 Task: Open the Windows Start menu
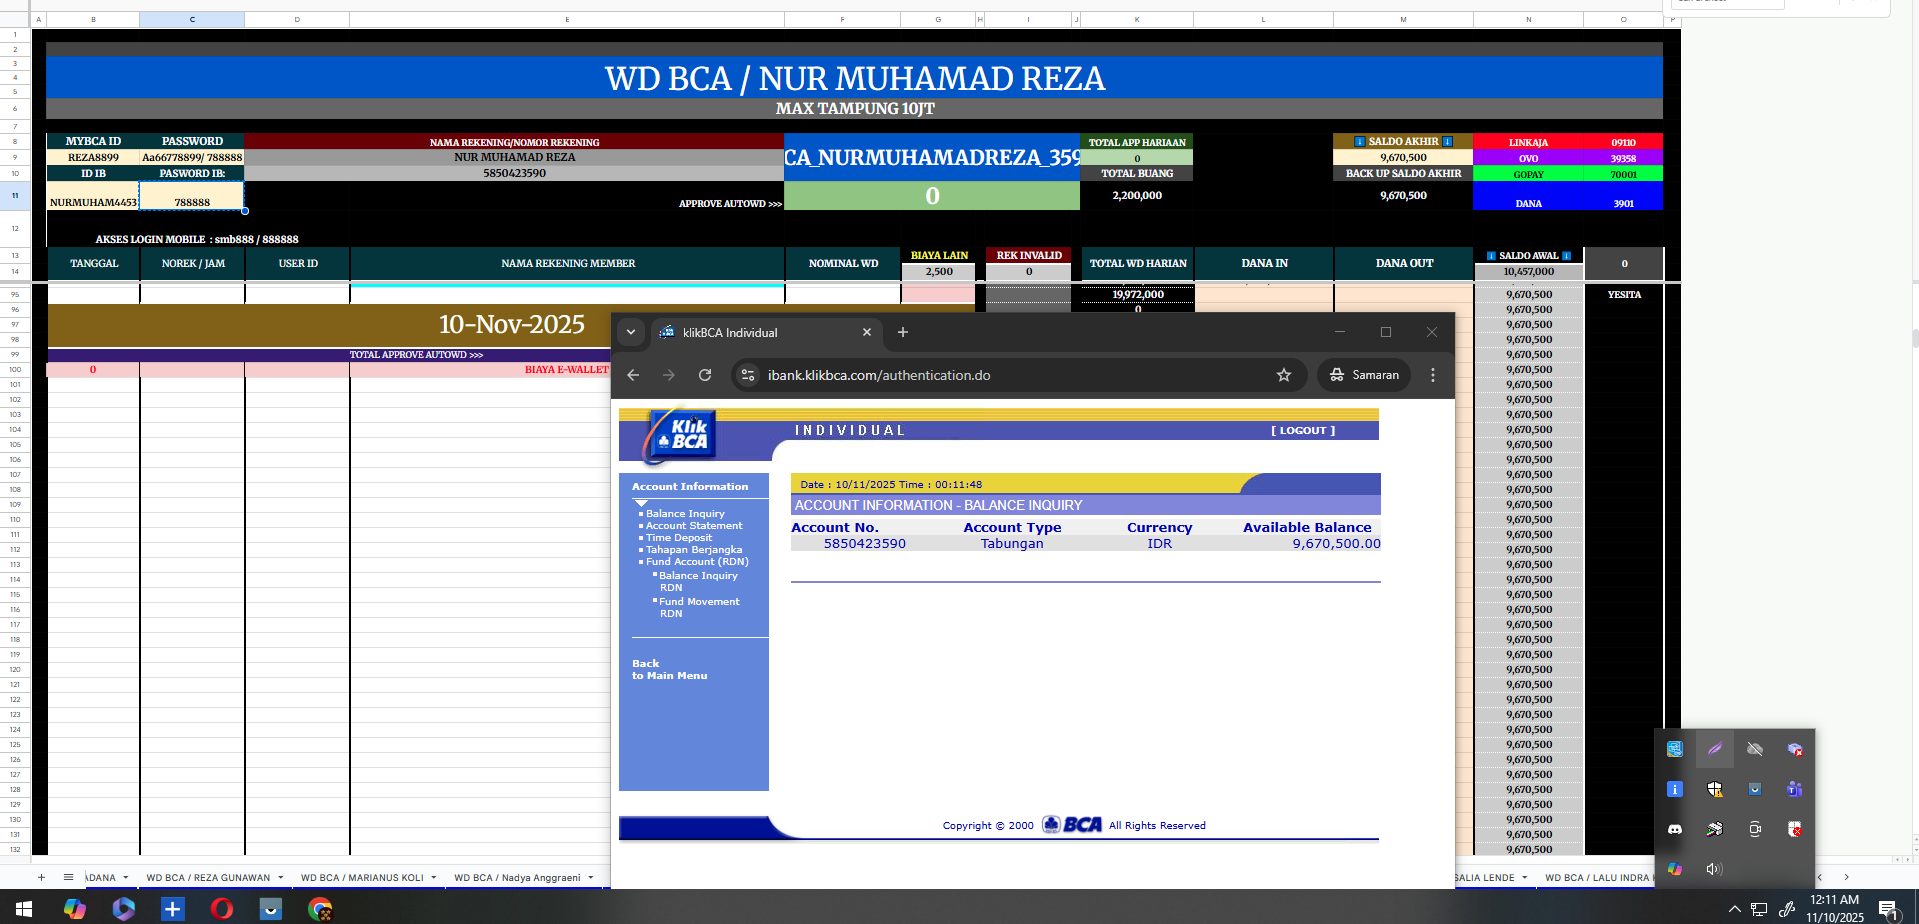[24, 908]
